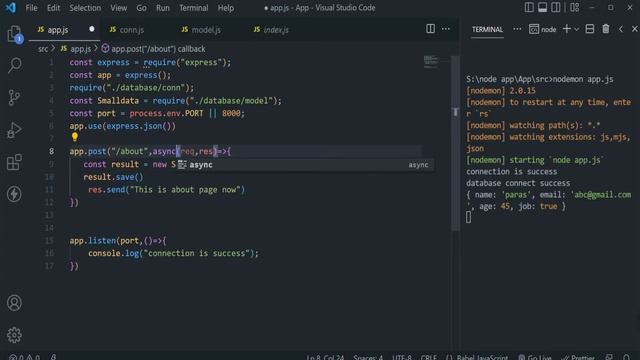Toggle panel layout icon in title bar
This screenshot has height=360, width=640.
point(542,8)
